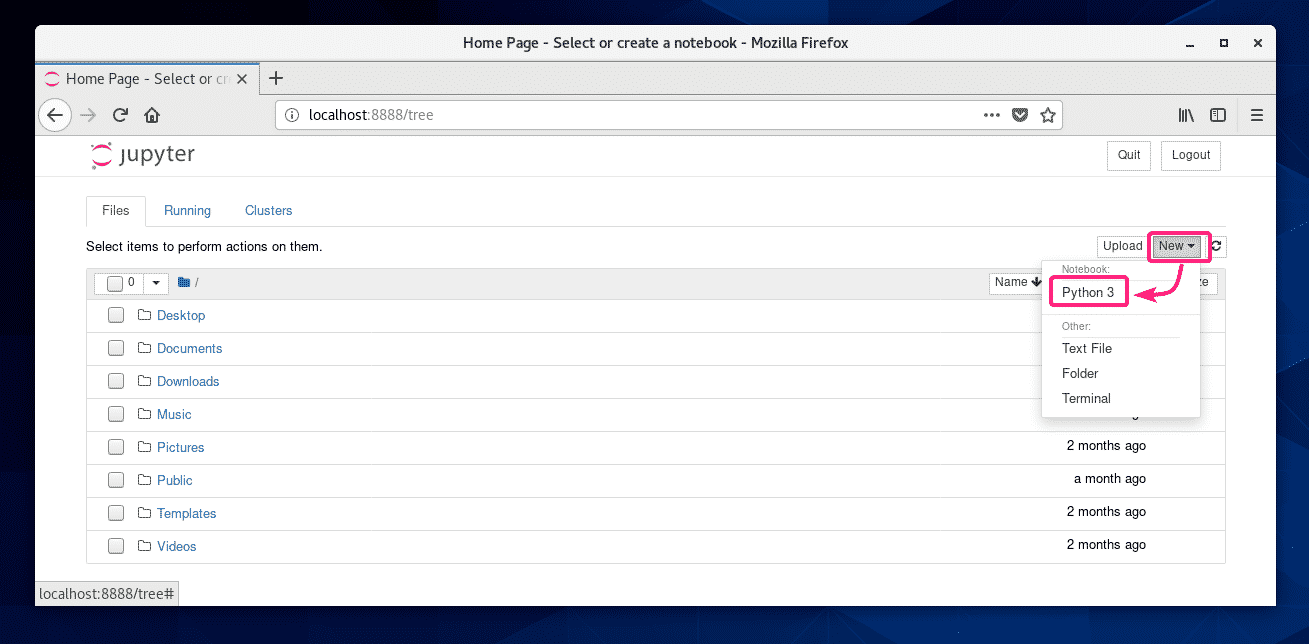This screenshot has height=644, width=1309.
Task: Check the checkbox next to the Desktop folder
Action: click(115, 314)
